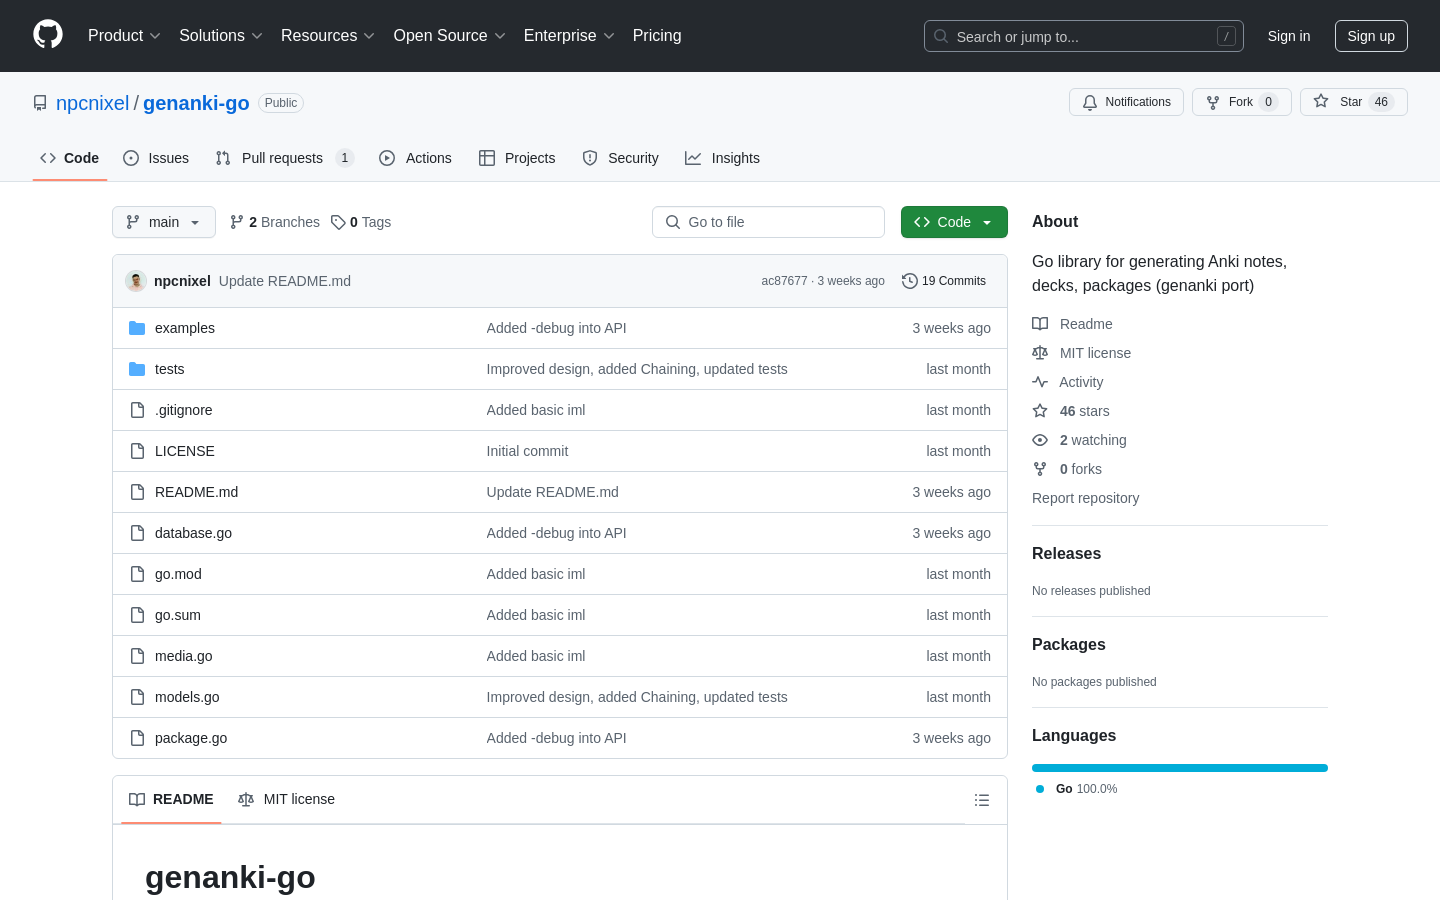Click npcnixel's avatar in commit row
Viewport: 1440px width, 900px height.
click(x=136, y=281)
